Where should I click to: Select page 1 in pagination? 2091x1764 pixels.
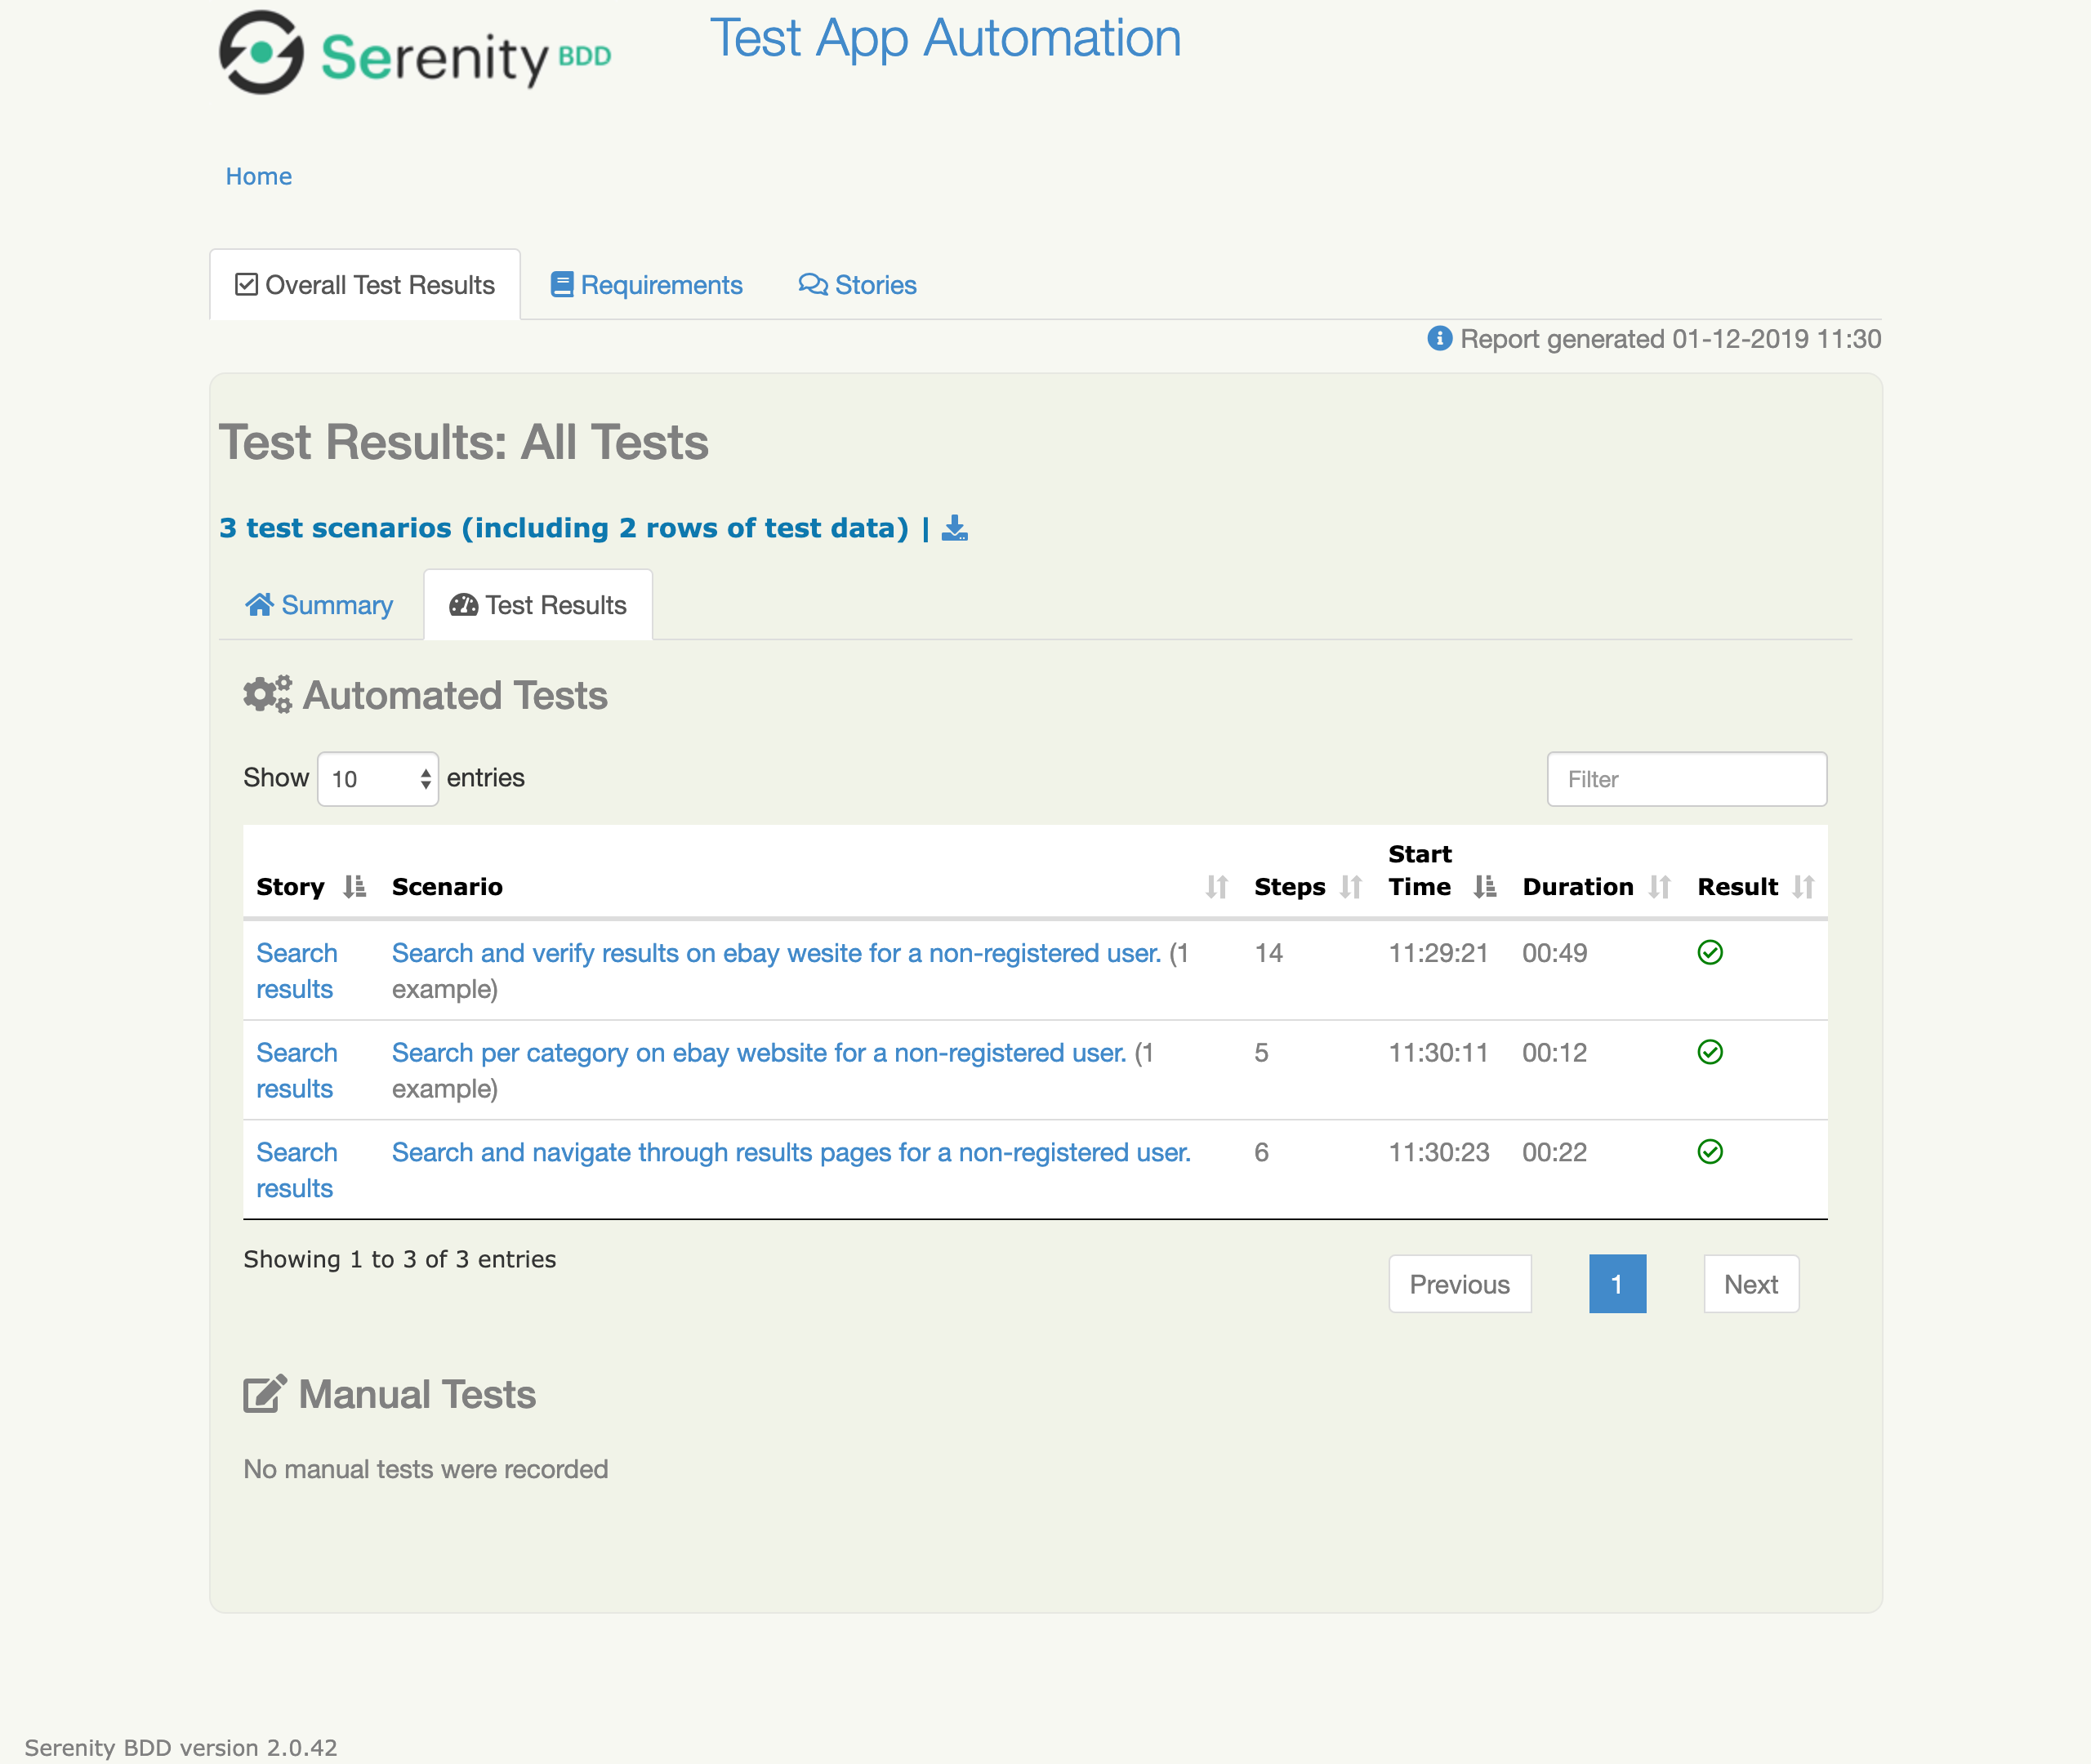pyautogui.click(x=1617, y=1284)
